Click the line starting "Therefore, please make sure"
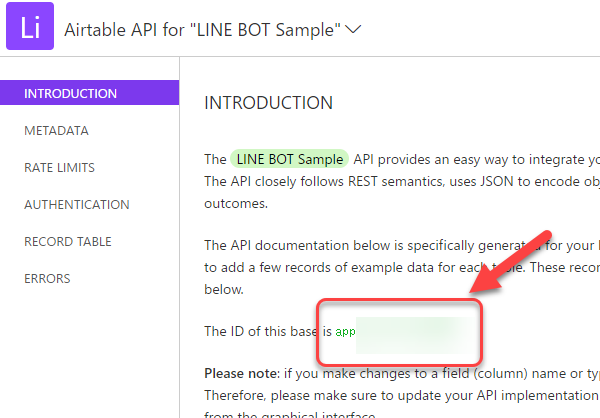Screen dimensions: 600x418 (x=400, y=392)
